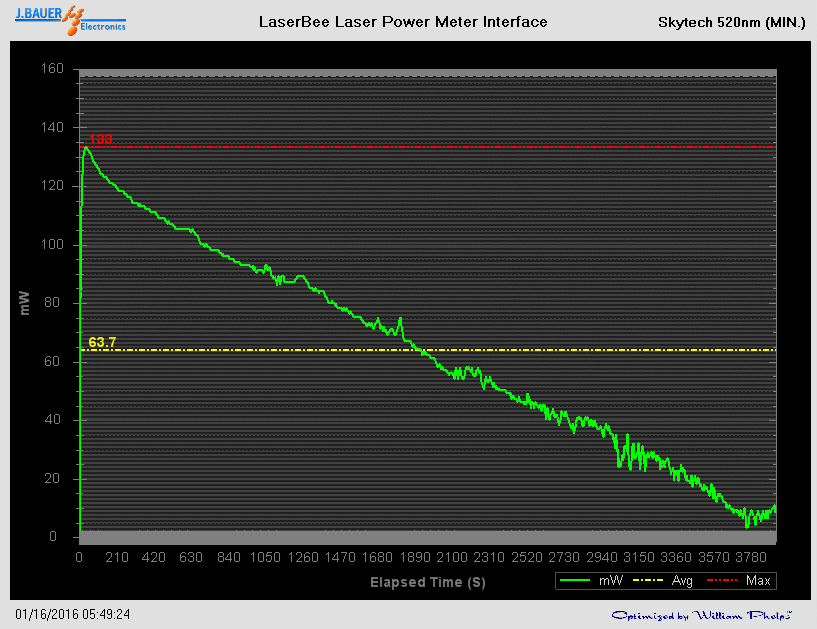Click the 210 tick on the x-axis
The image size is (817, 629).
(116, 557)
